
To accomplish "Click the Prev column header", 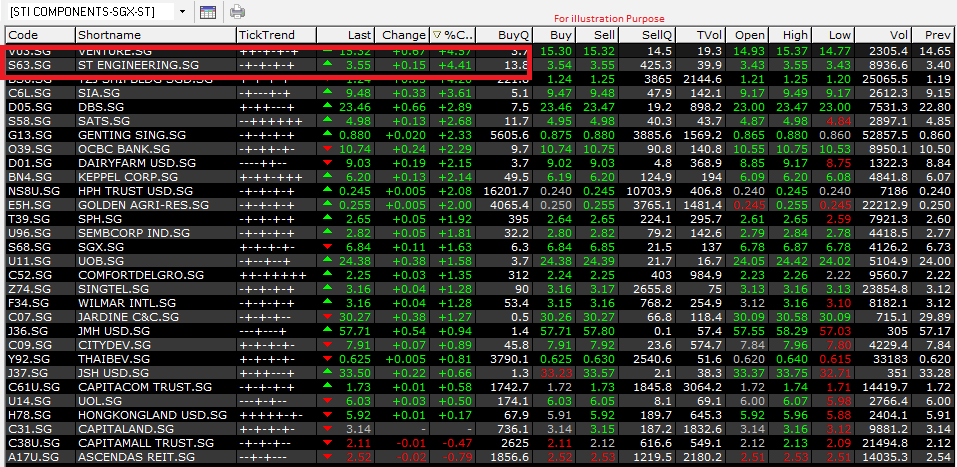I will click(933, 35).
